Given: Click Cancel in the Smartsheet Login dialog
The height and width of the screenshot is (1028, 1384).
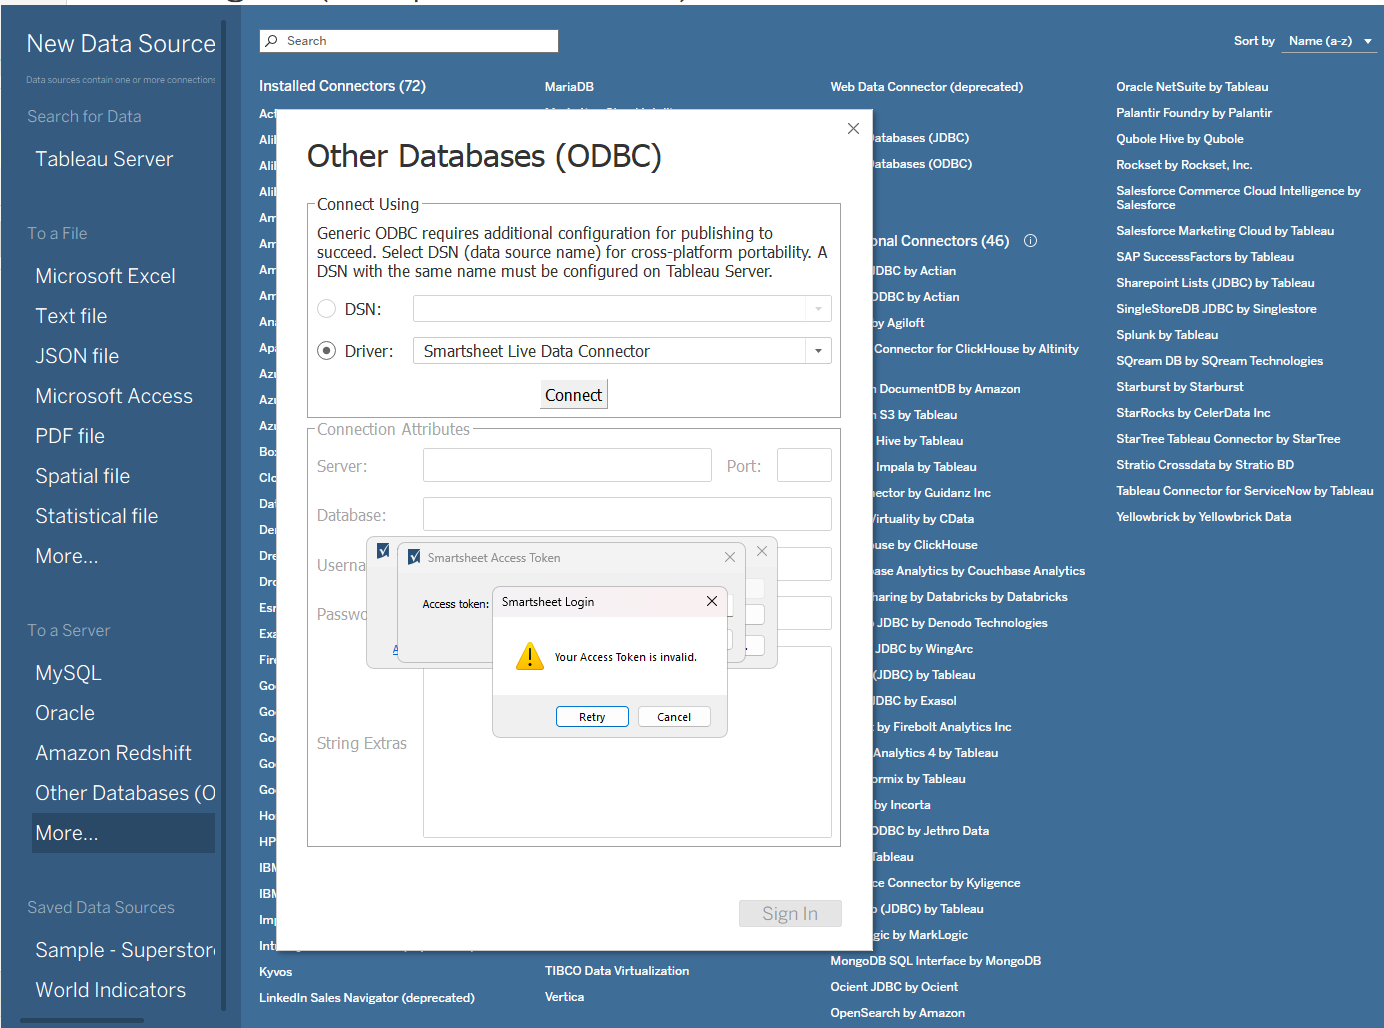Looking at the screenshot, I should coord(674,717).
